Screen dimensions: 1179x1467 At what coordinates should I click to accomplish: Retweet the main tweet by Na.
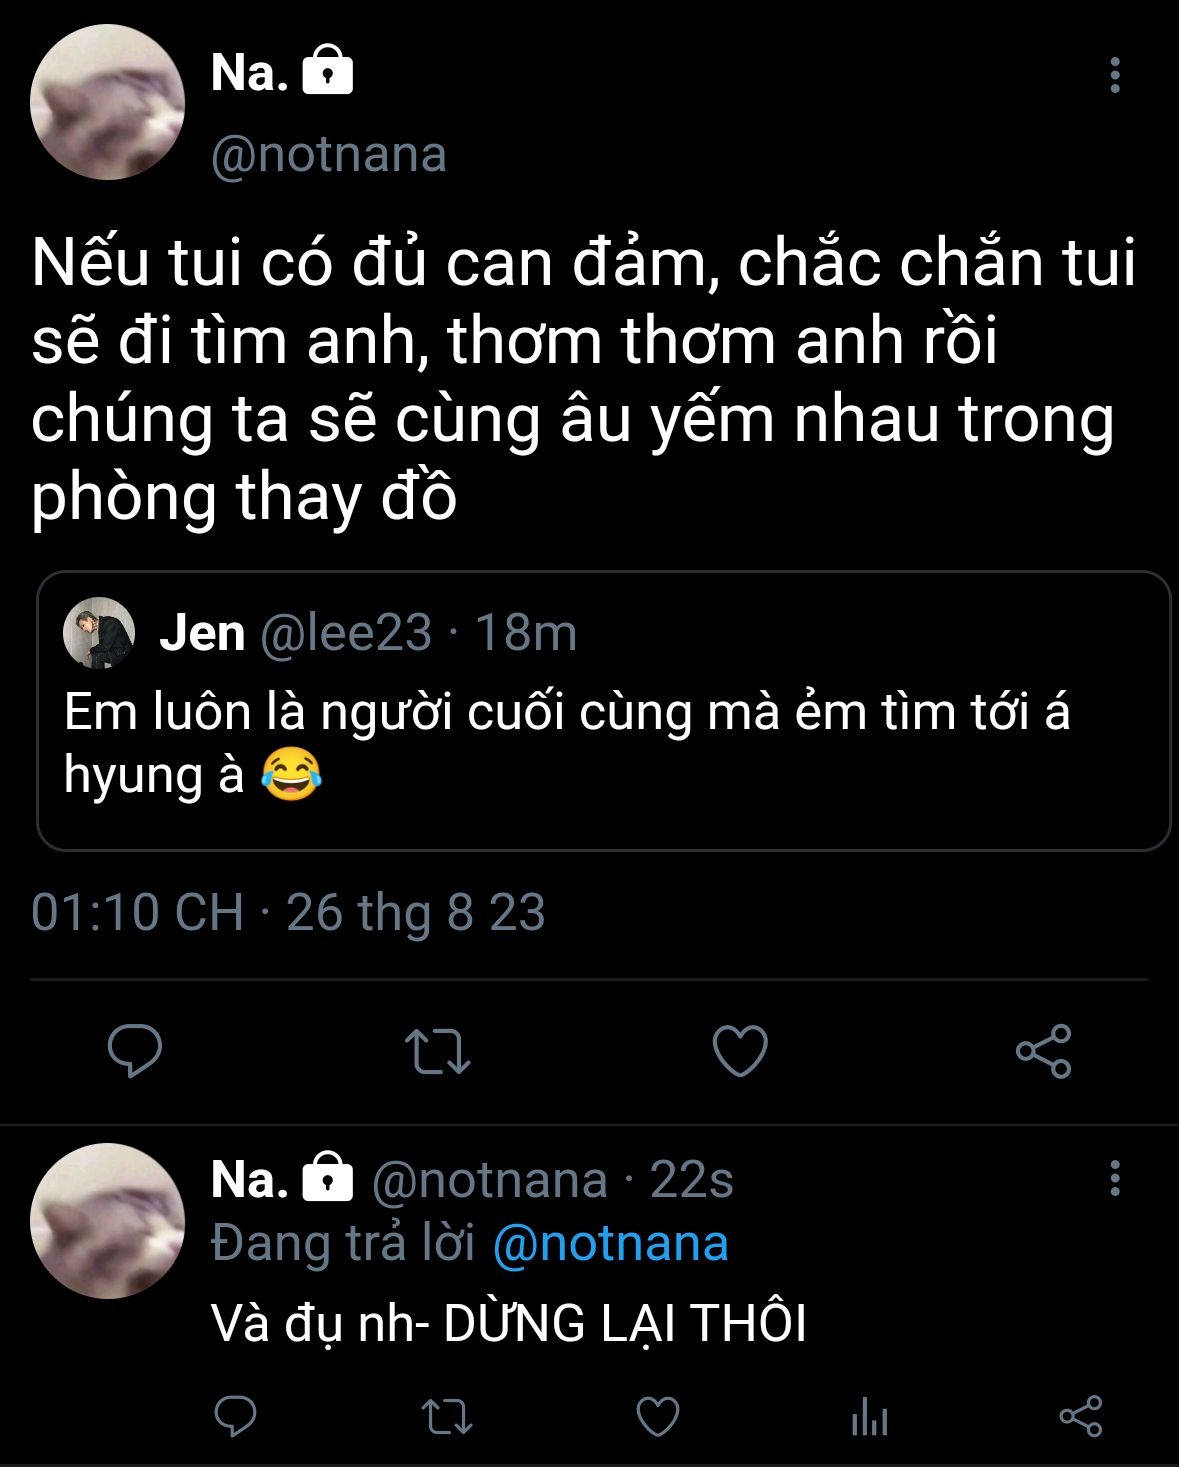pyautogui.click(x=437, y=1051)
